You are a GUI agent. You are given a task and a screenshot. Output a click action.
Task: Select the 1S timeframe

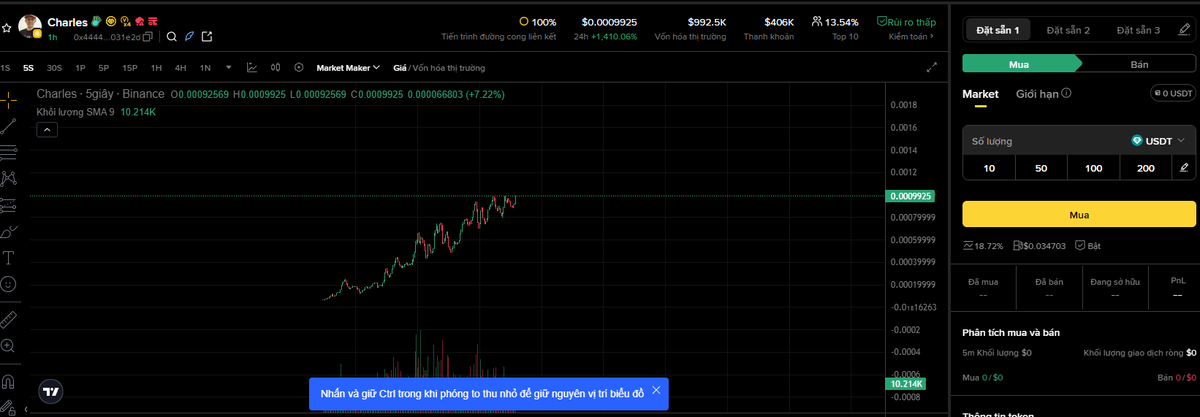[x=5, y=68]
